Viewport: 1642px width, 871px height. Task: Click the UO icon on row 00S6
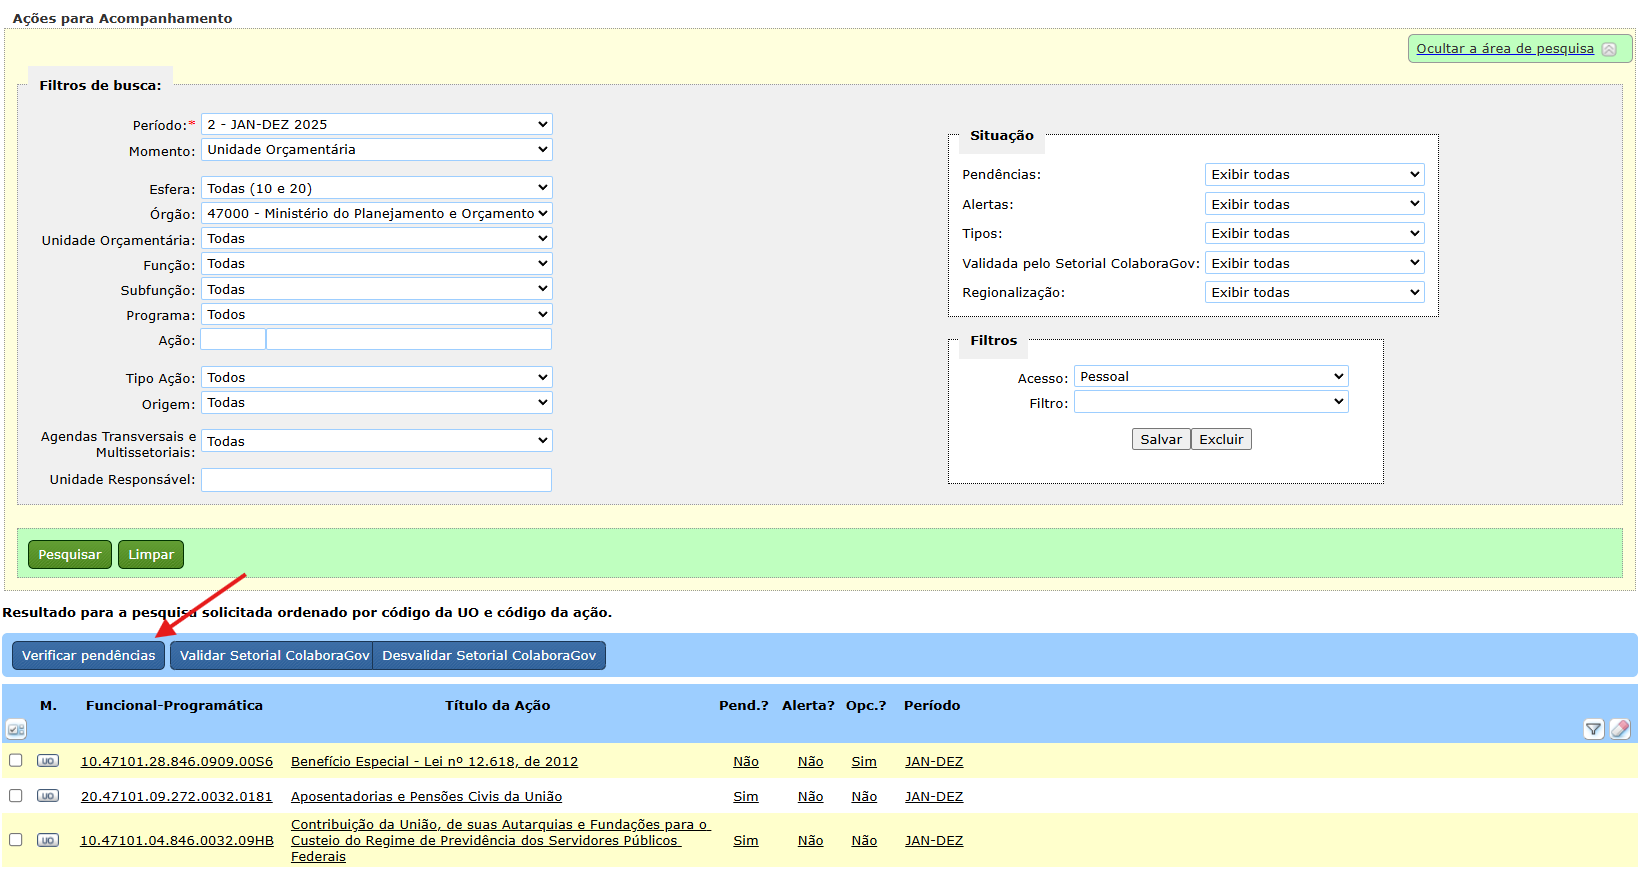(x=48, y=761)
